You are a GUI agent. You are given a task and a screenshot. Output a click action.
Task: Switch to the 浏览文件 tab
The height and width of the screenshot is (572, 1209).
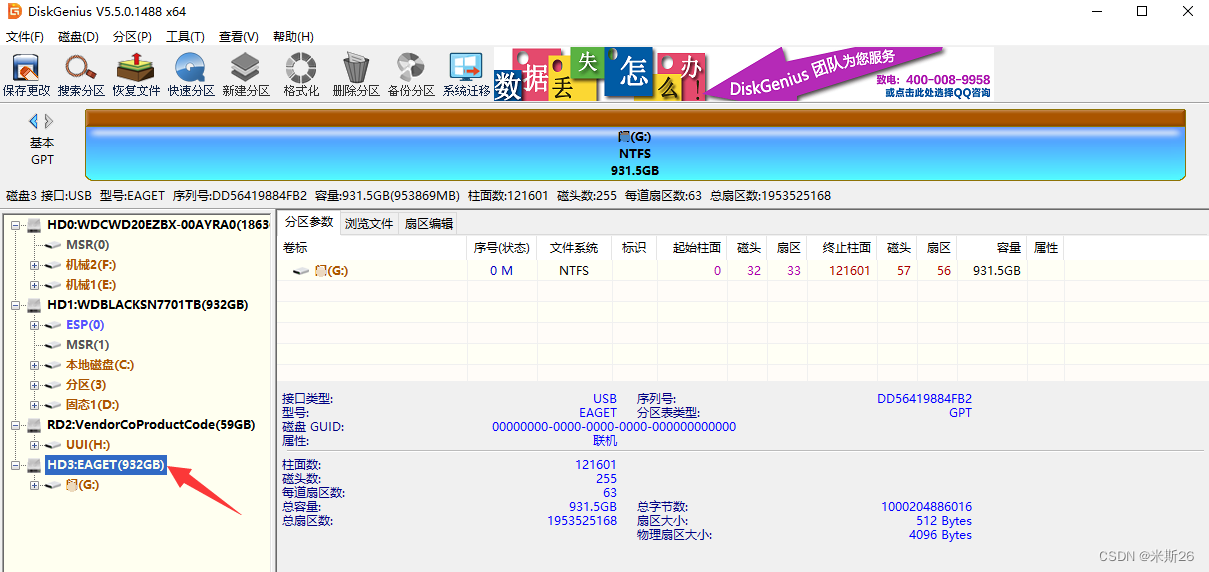369,223
